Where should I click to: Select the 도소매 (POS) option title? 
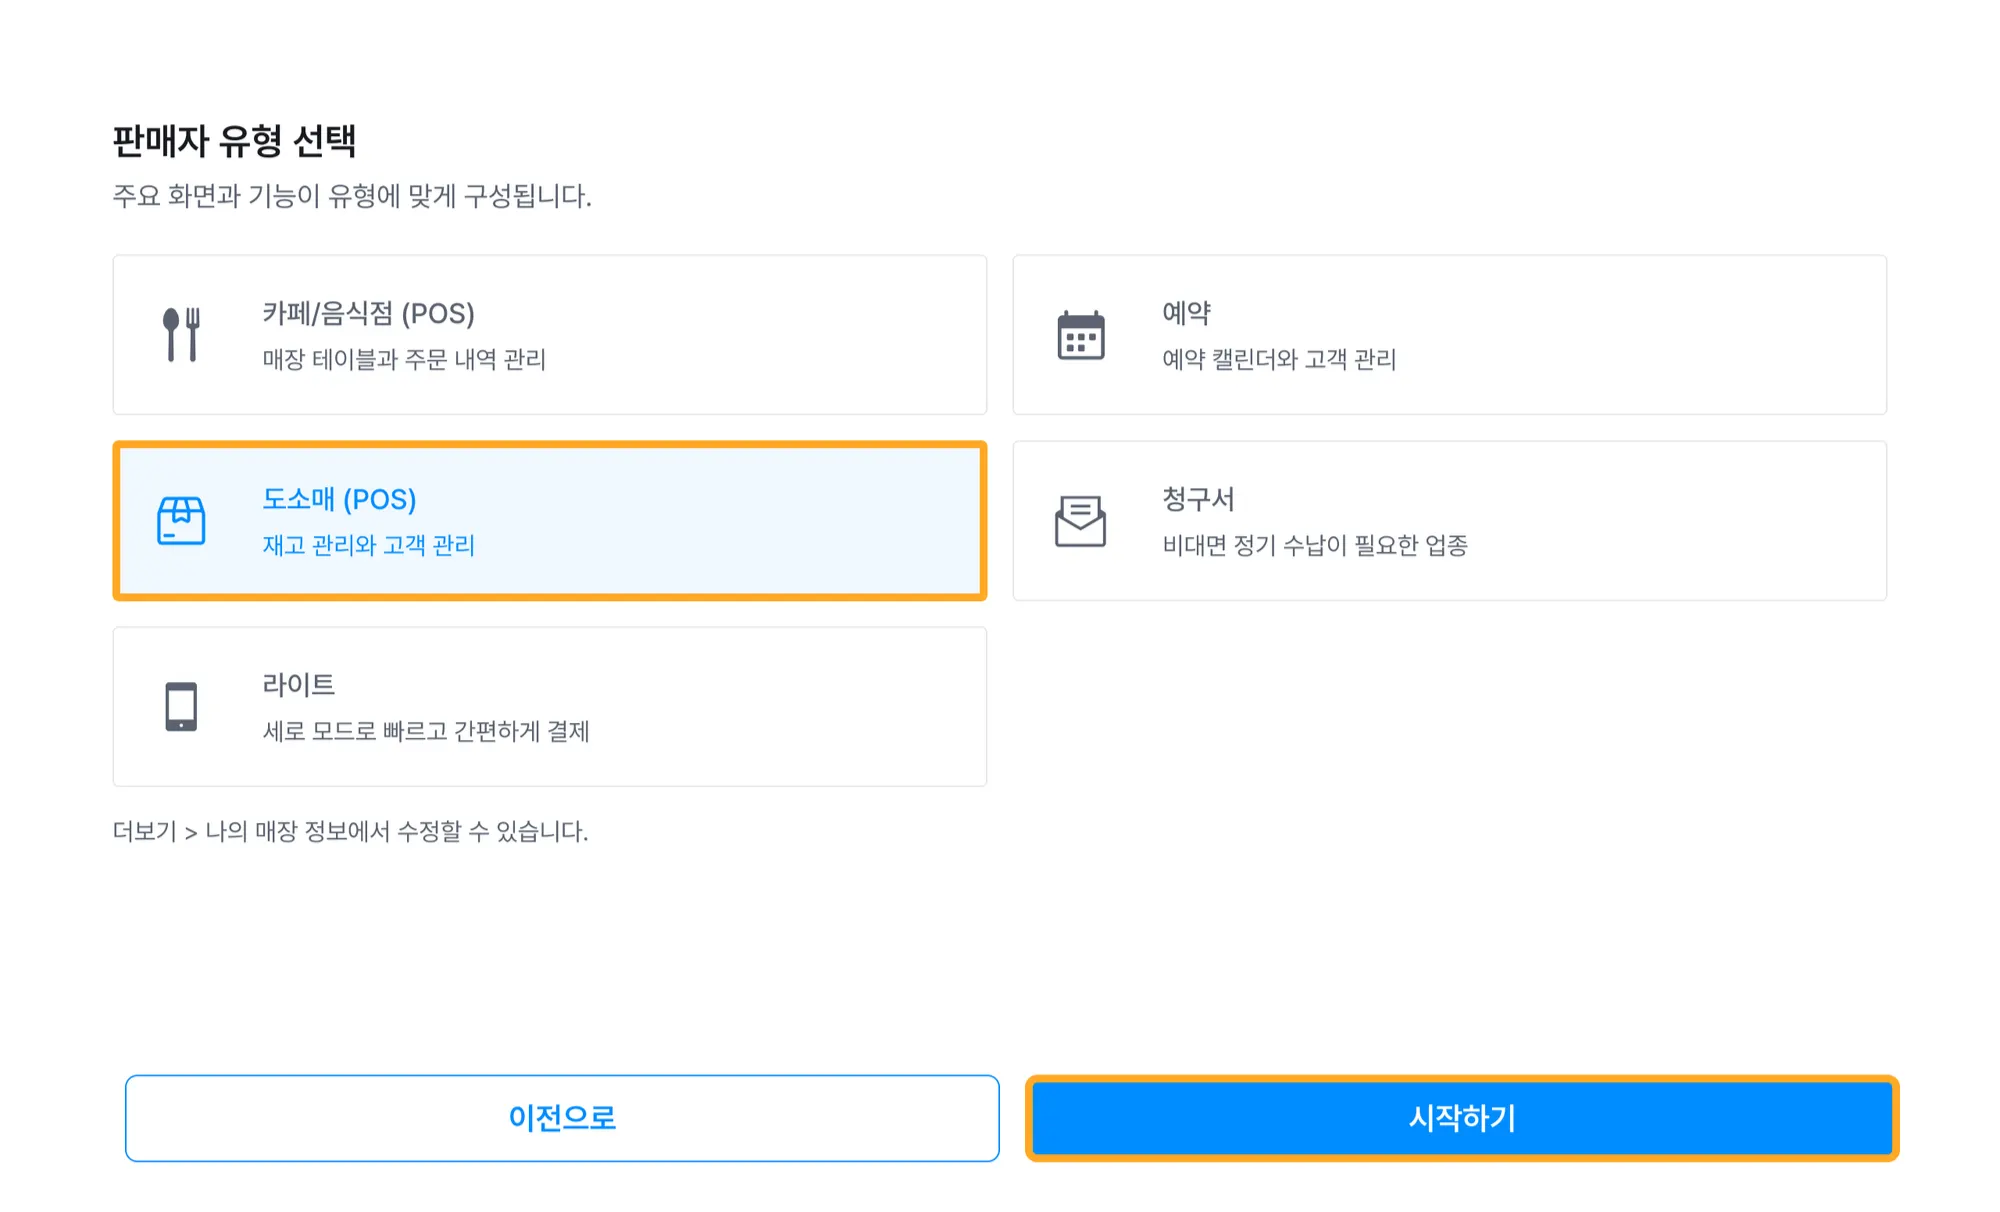(x=339, y=499)
